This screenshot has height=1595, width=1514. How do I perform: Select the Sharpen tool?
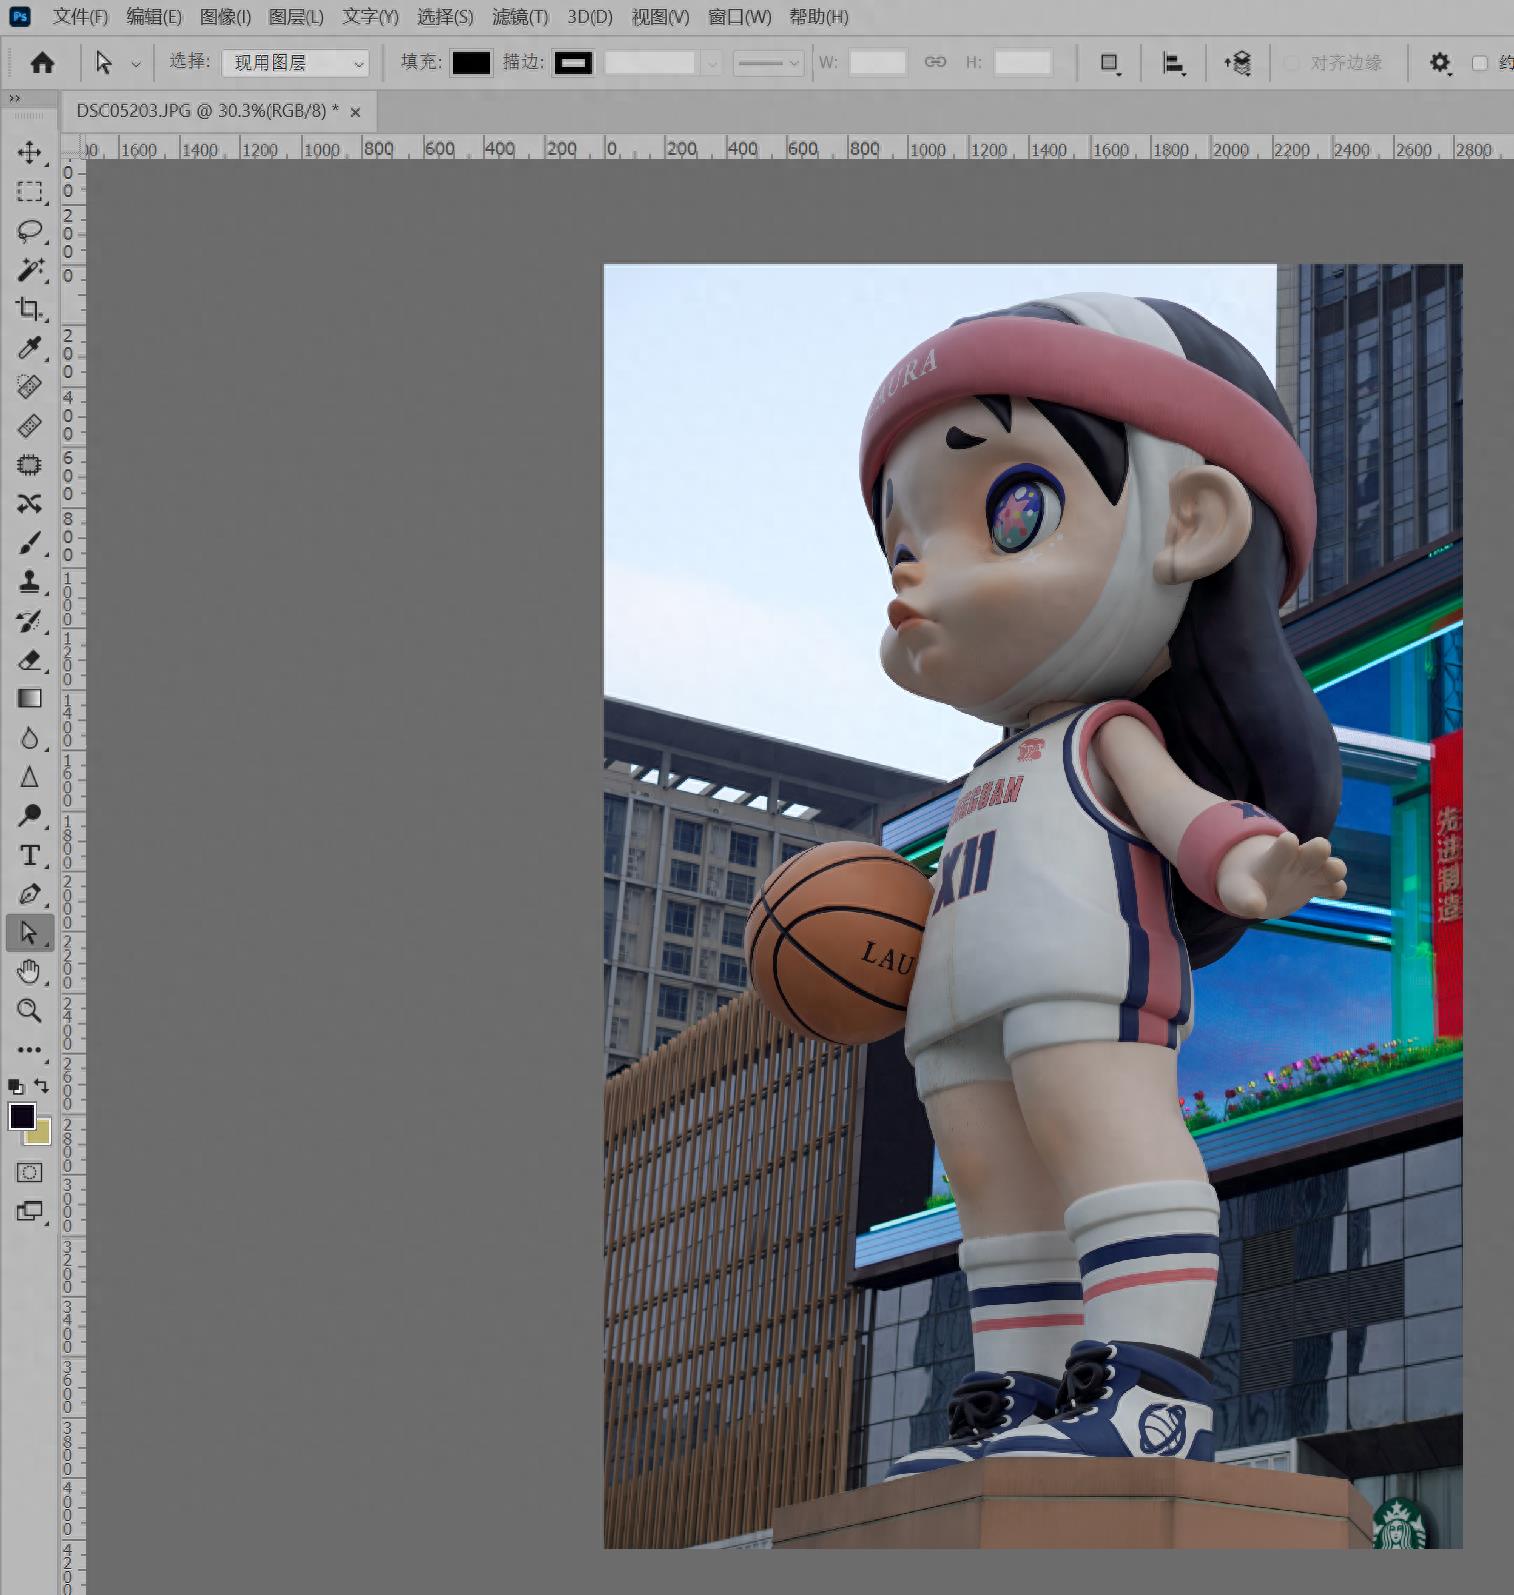[x=29, y=776]
